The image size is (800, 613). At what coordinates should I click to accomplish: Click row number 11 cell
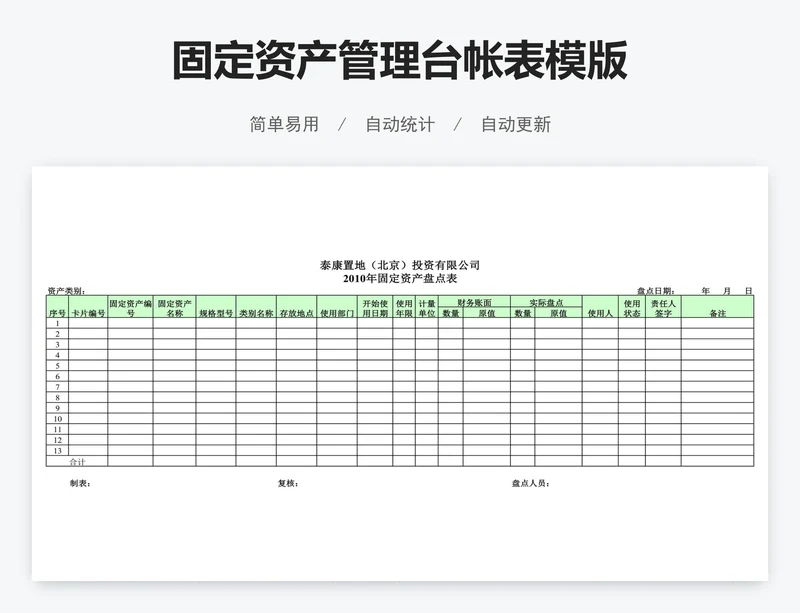pos(57,429)
